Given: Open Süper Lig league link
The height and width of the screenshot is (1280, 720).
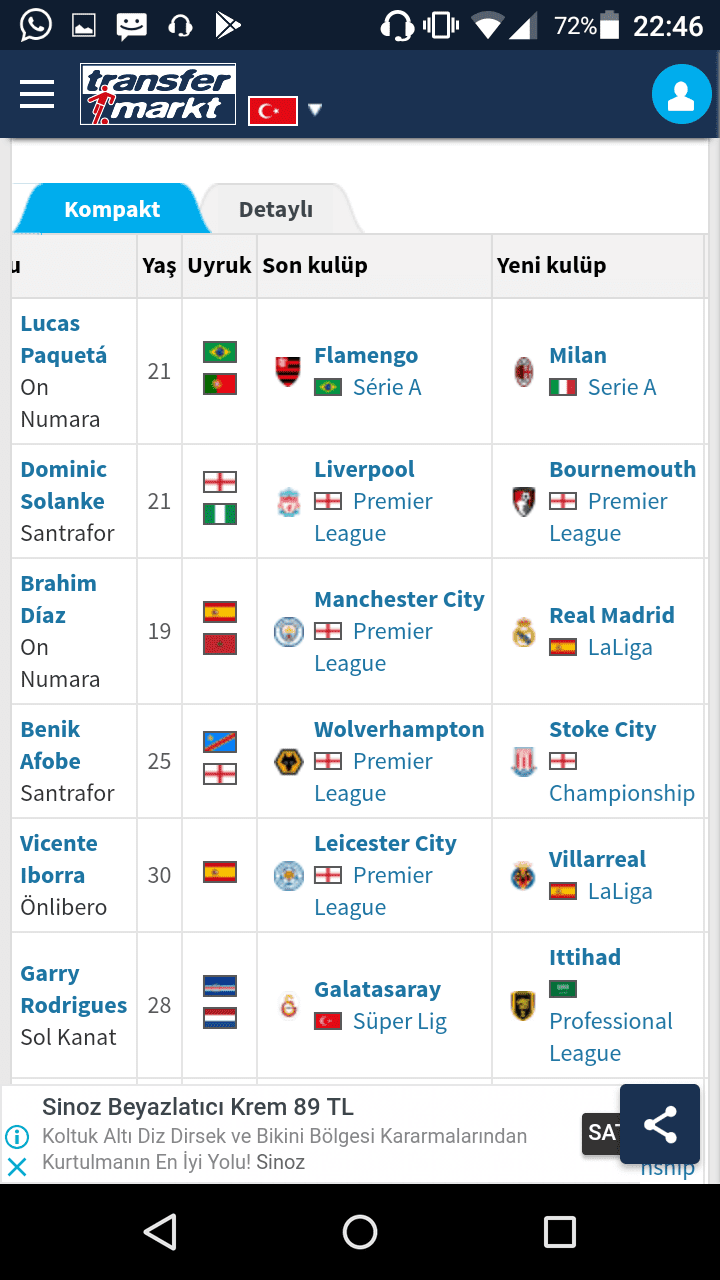Looking at the screenshot, I should tap(400, 1021).
